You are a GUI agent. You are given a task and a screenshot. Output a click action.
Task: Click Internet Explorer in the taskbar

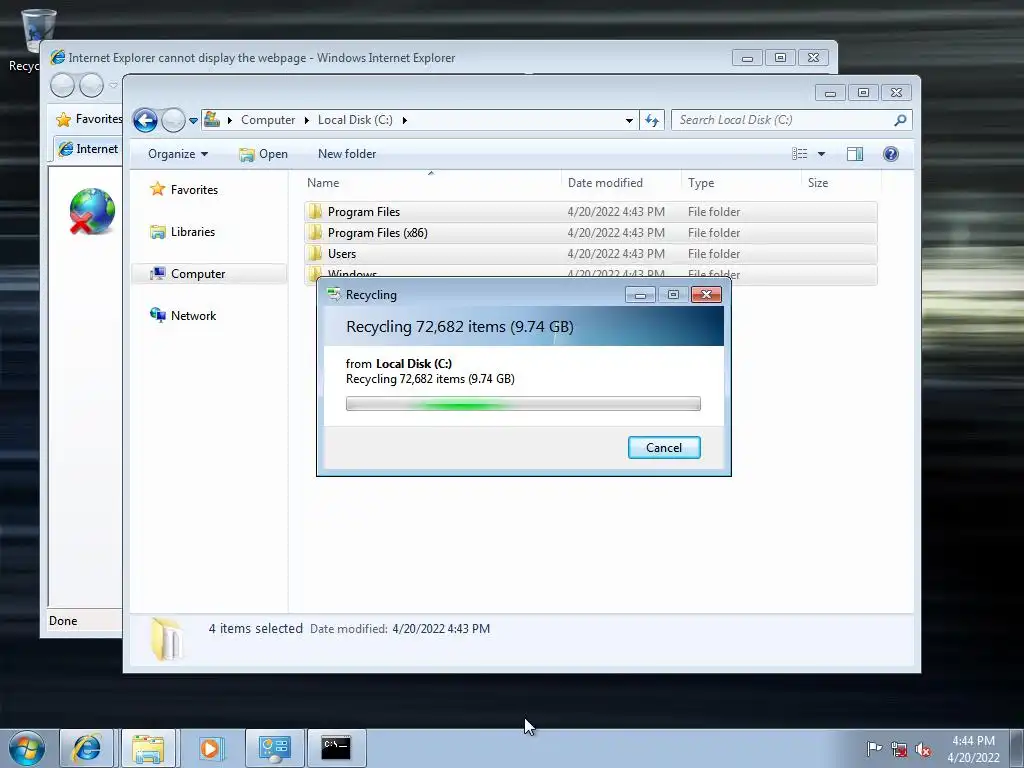click(x=86, y=748)
